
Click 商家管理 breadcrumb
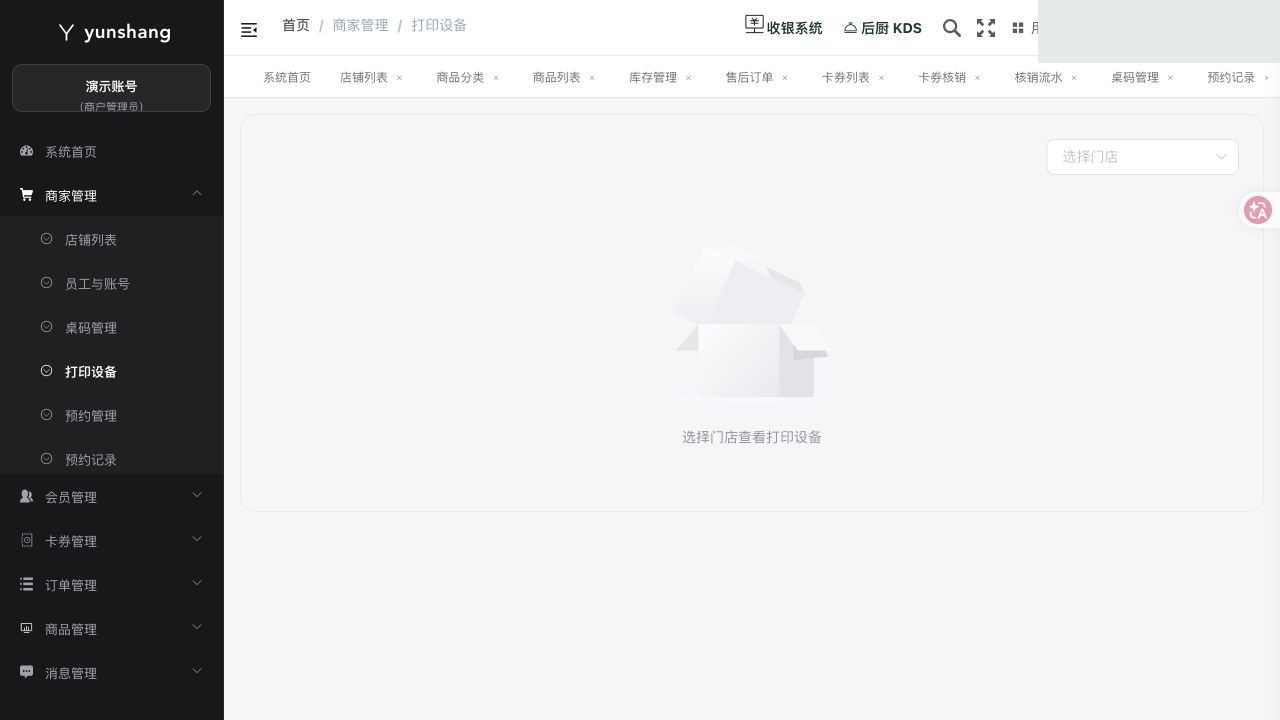point(360,25)
